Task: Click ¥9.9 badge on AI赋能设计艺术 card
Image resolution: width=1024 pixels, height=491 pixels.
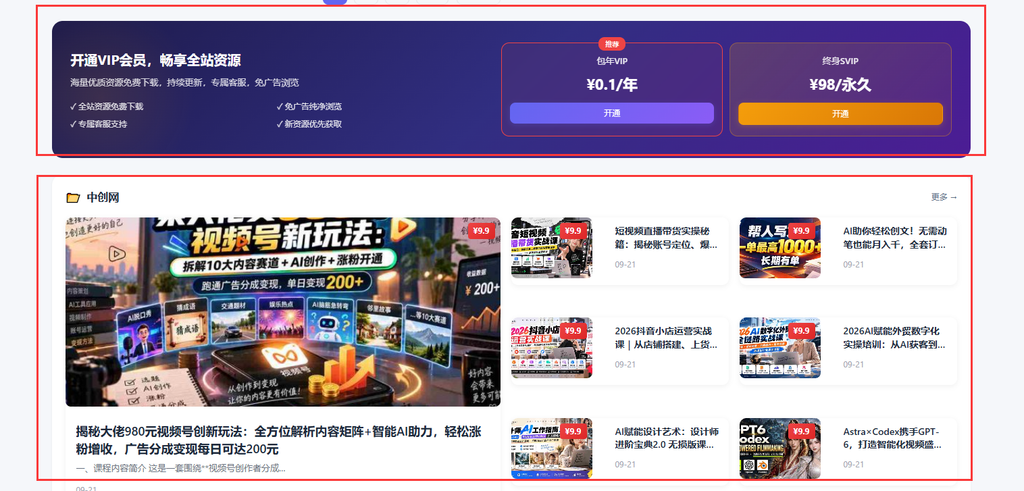Action: [573, 432]
